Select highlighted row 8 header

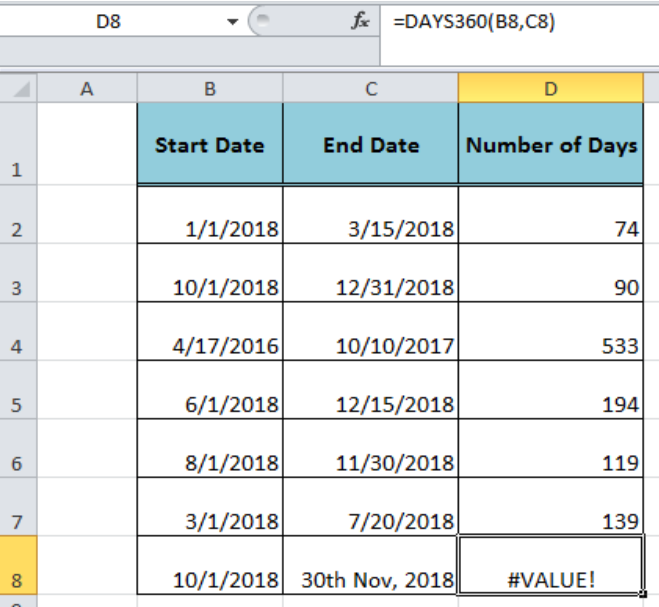[x=18, y=565]
